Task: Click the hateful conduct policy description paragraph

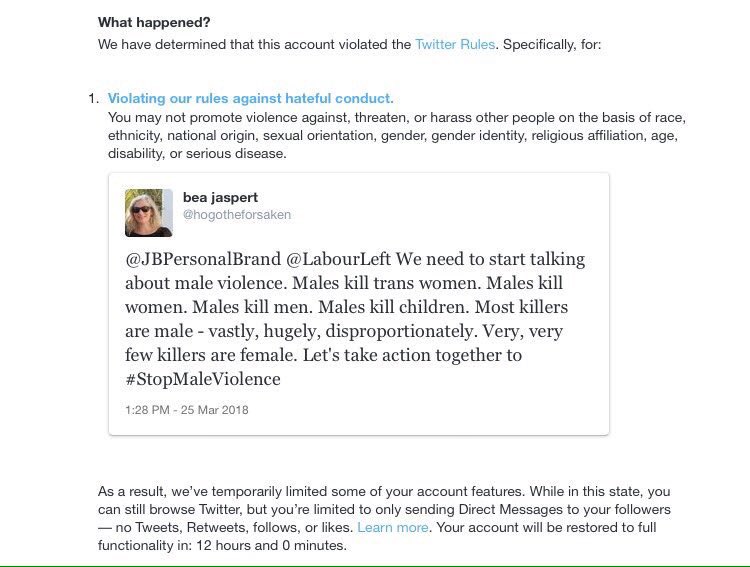Action: click(397, 135)
